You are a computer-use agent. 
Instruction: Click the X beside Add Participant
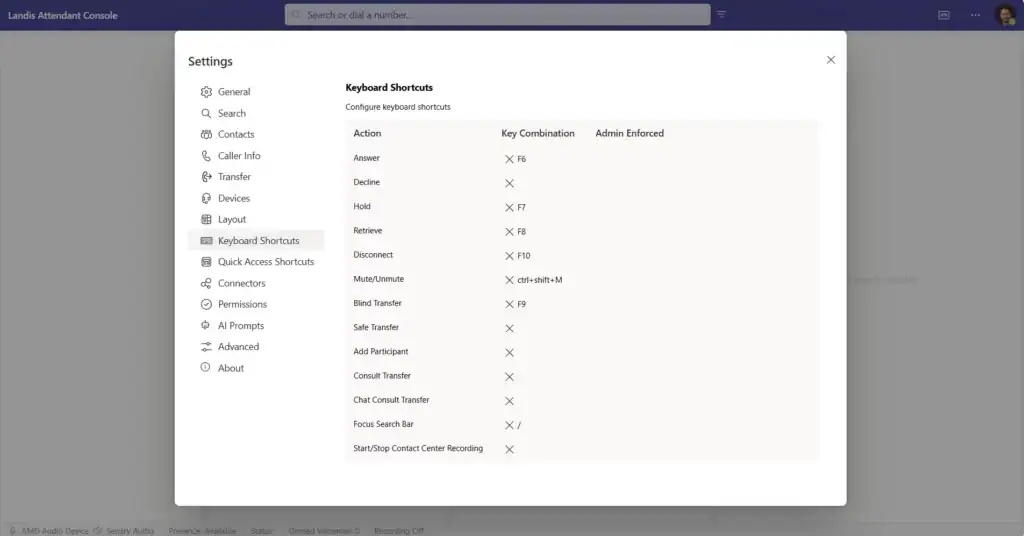point(509,353)
